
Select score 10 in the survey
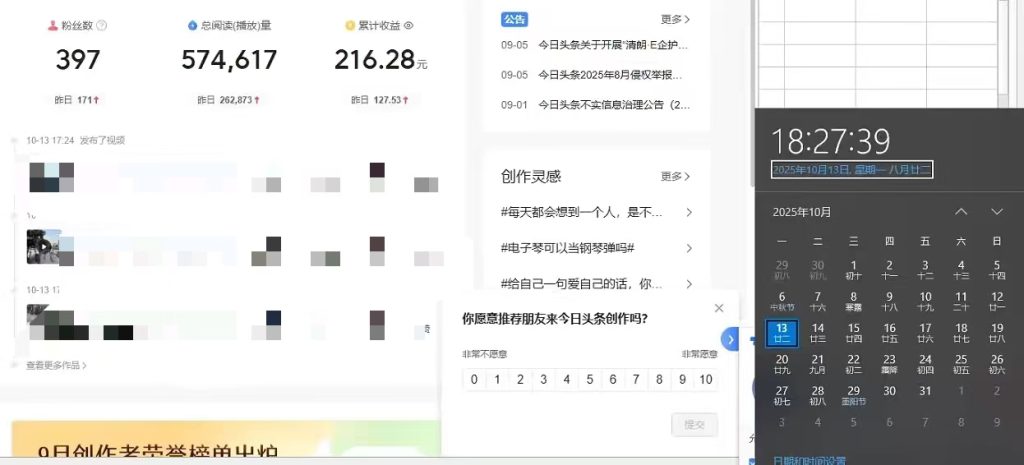point(706,379)
